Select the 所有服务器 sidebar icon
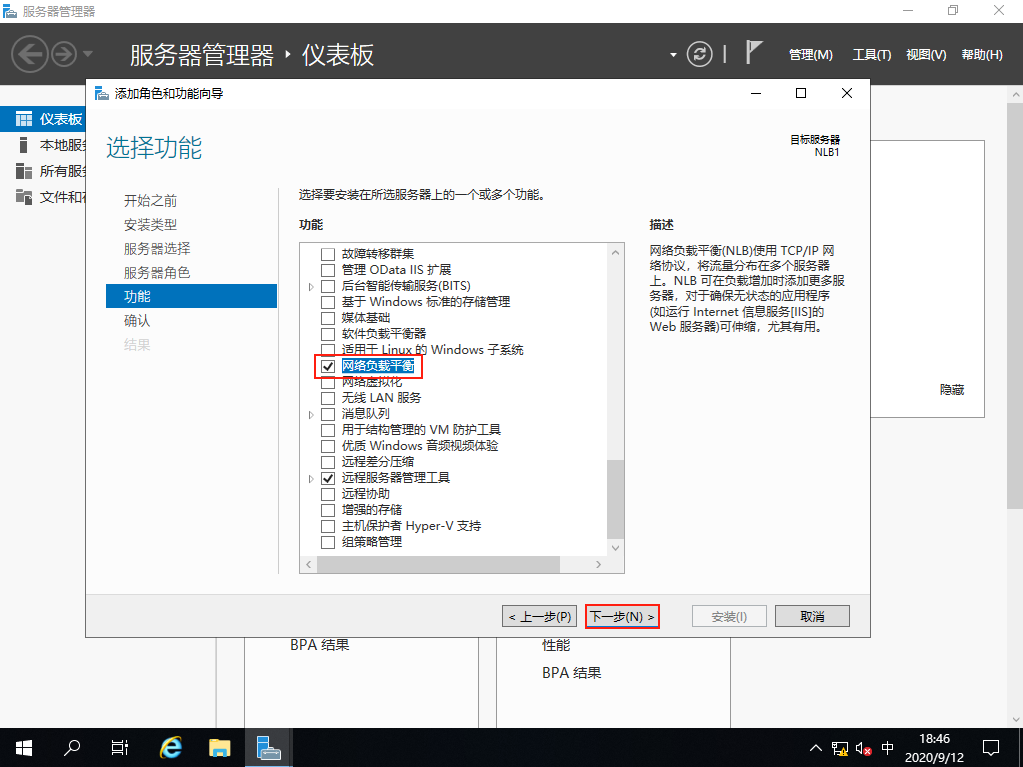 [23, 171]
